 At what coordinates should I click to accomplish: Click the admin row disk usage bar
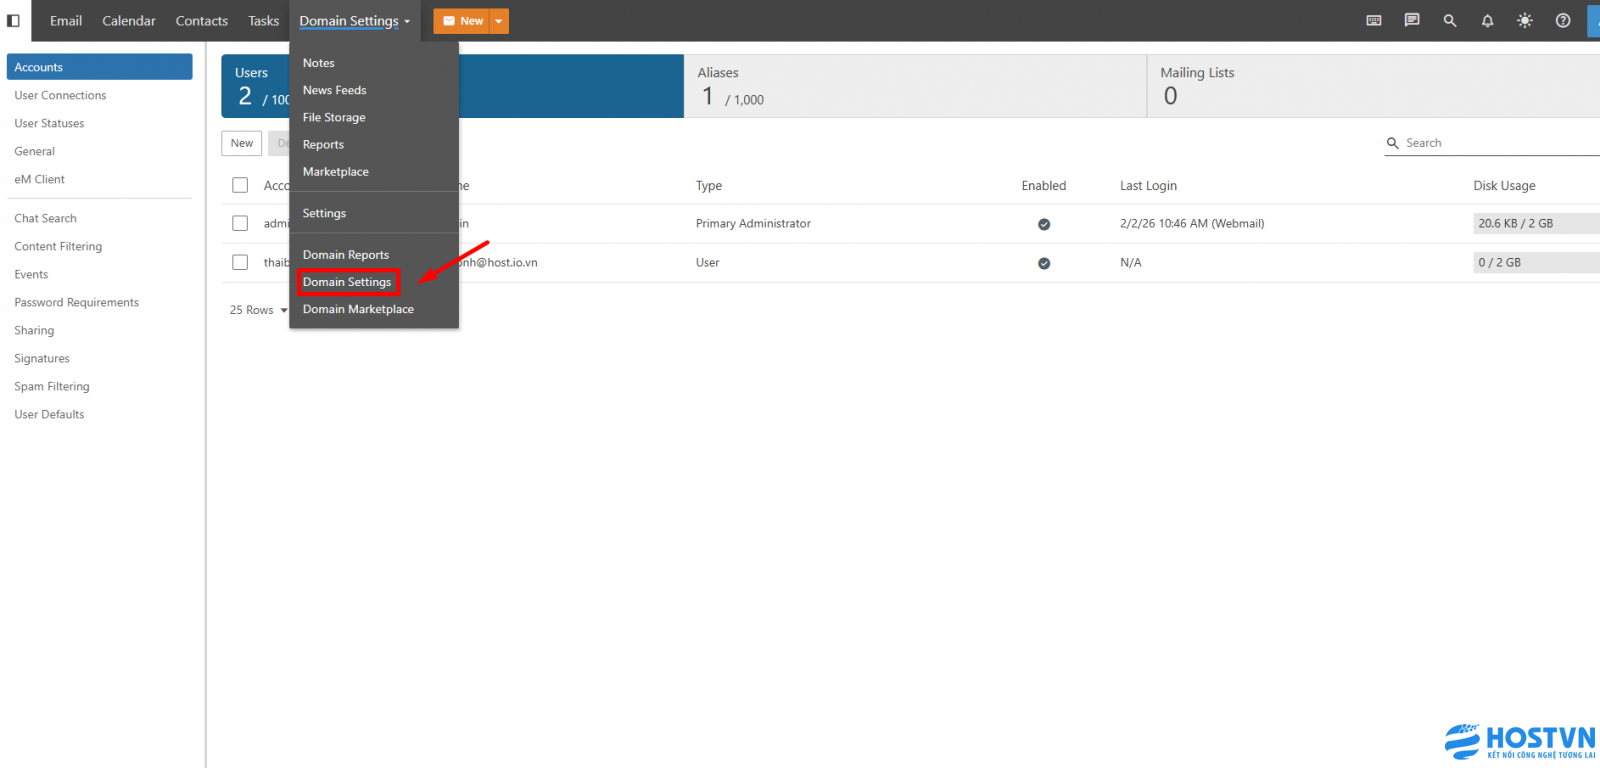coord(1535,223)
